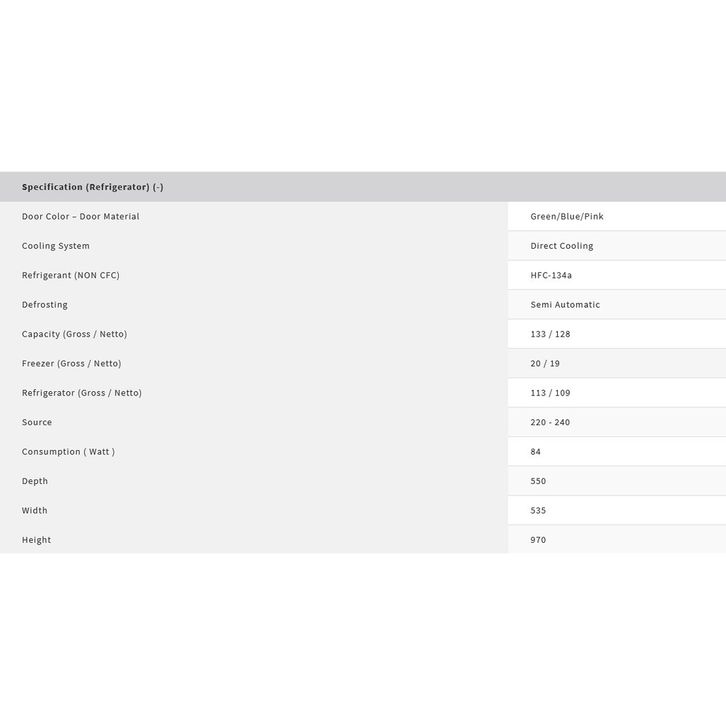726x726 pixels.
Task: Collapse the Specification (Refrigerator) section header
Action: 92,187
